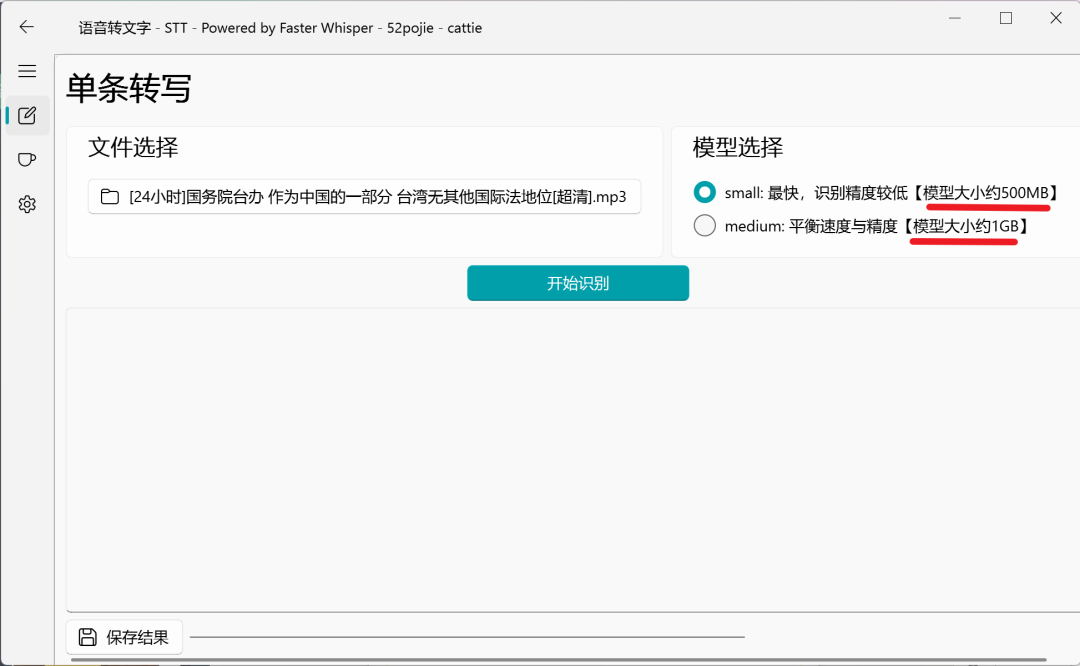Click the 保存结果 button to save results
The height and width of the screenshot is (666, 1080).
(x=124, y=636)
